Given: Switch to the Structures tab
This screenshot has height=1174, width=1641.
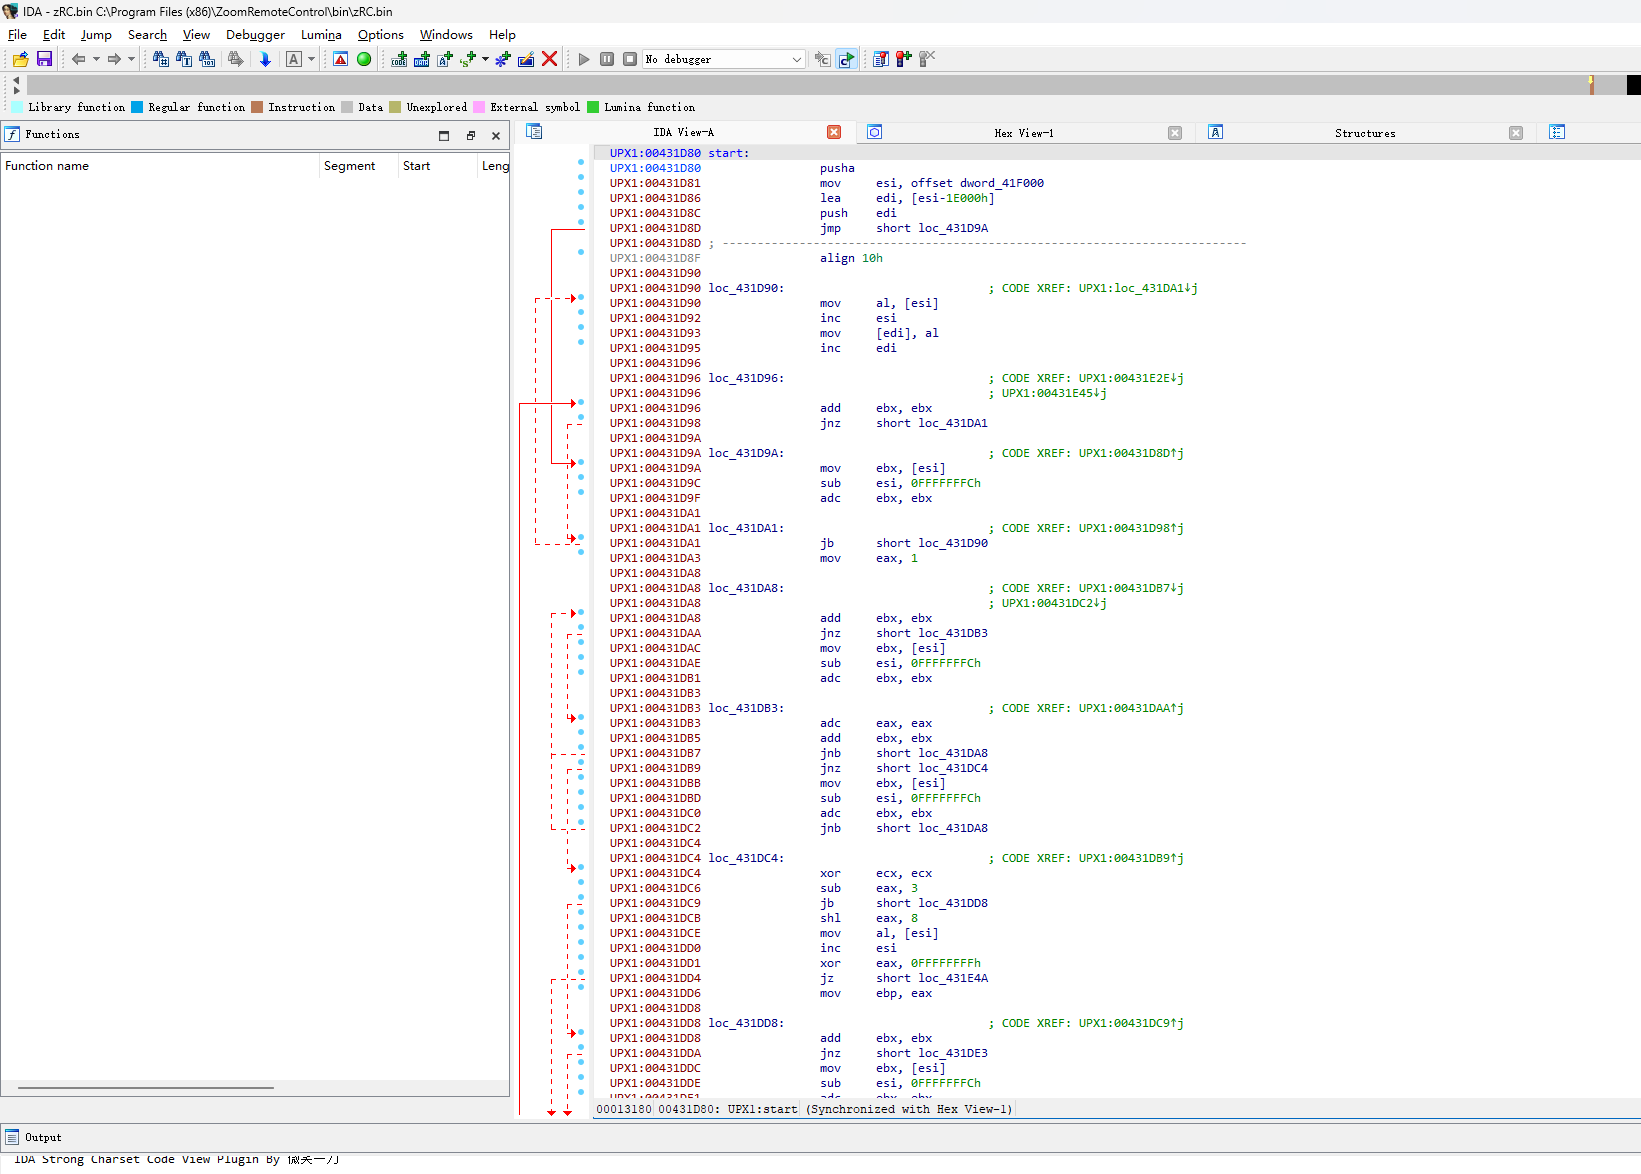Looking at the screenshot, I should pyautogui.click(x=1364, y=133).
